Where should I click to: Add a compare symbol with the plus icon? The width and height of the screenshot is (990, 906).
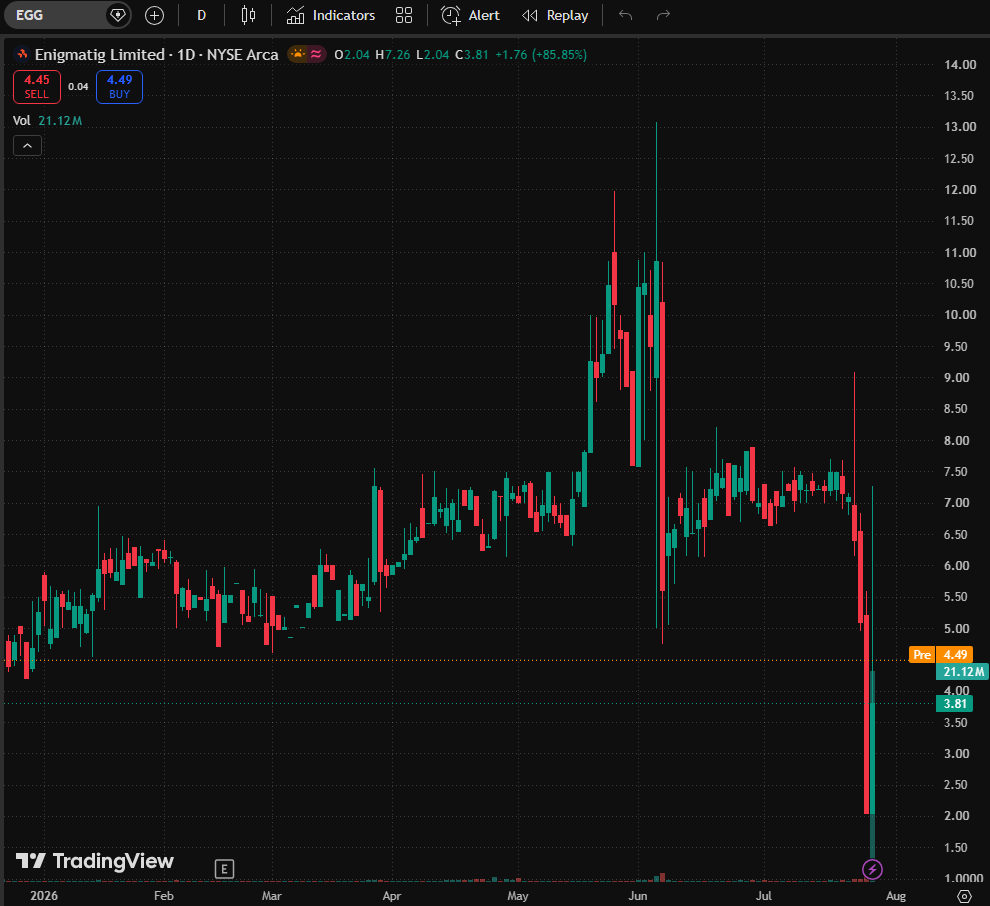(x=154, y=15)
